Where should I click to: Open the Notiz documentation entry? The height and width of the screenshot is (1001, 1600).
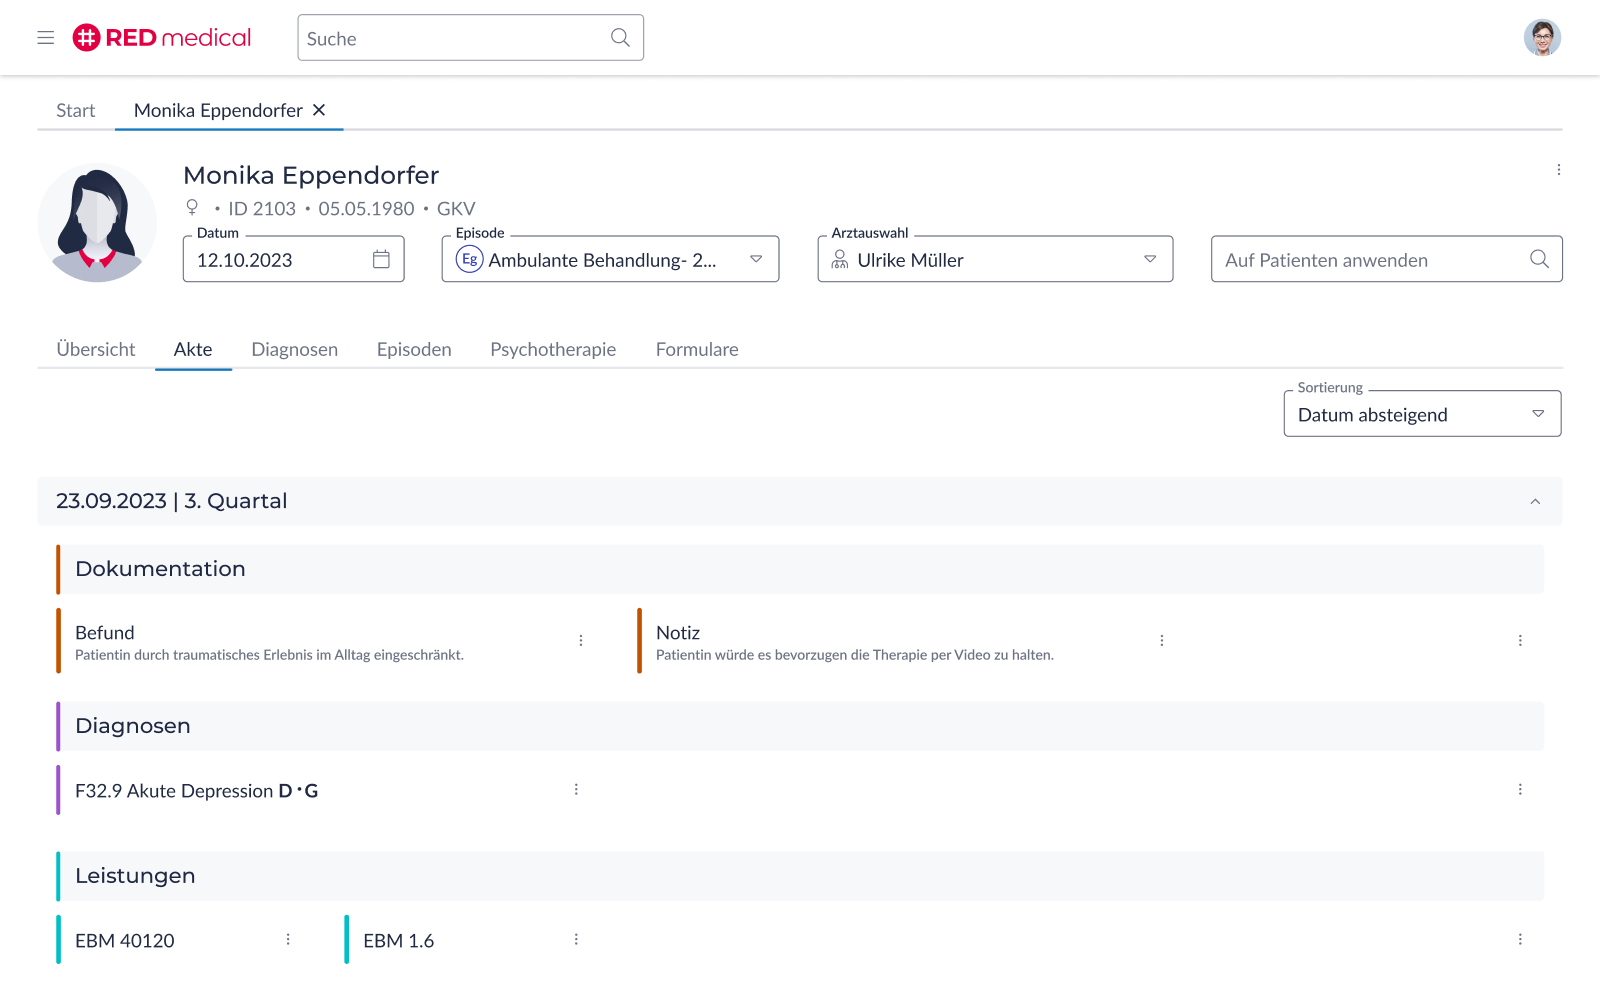coord(908,641)
